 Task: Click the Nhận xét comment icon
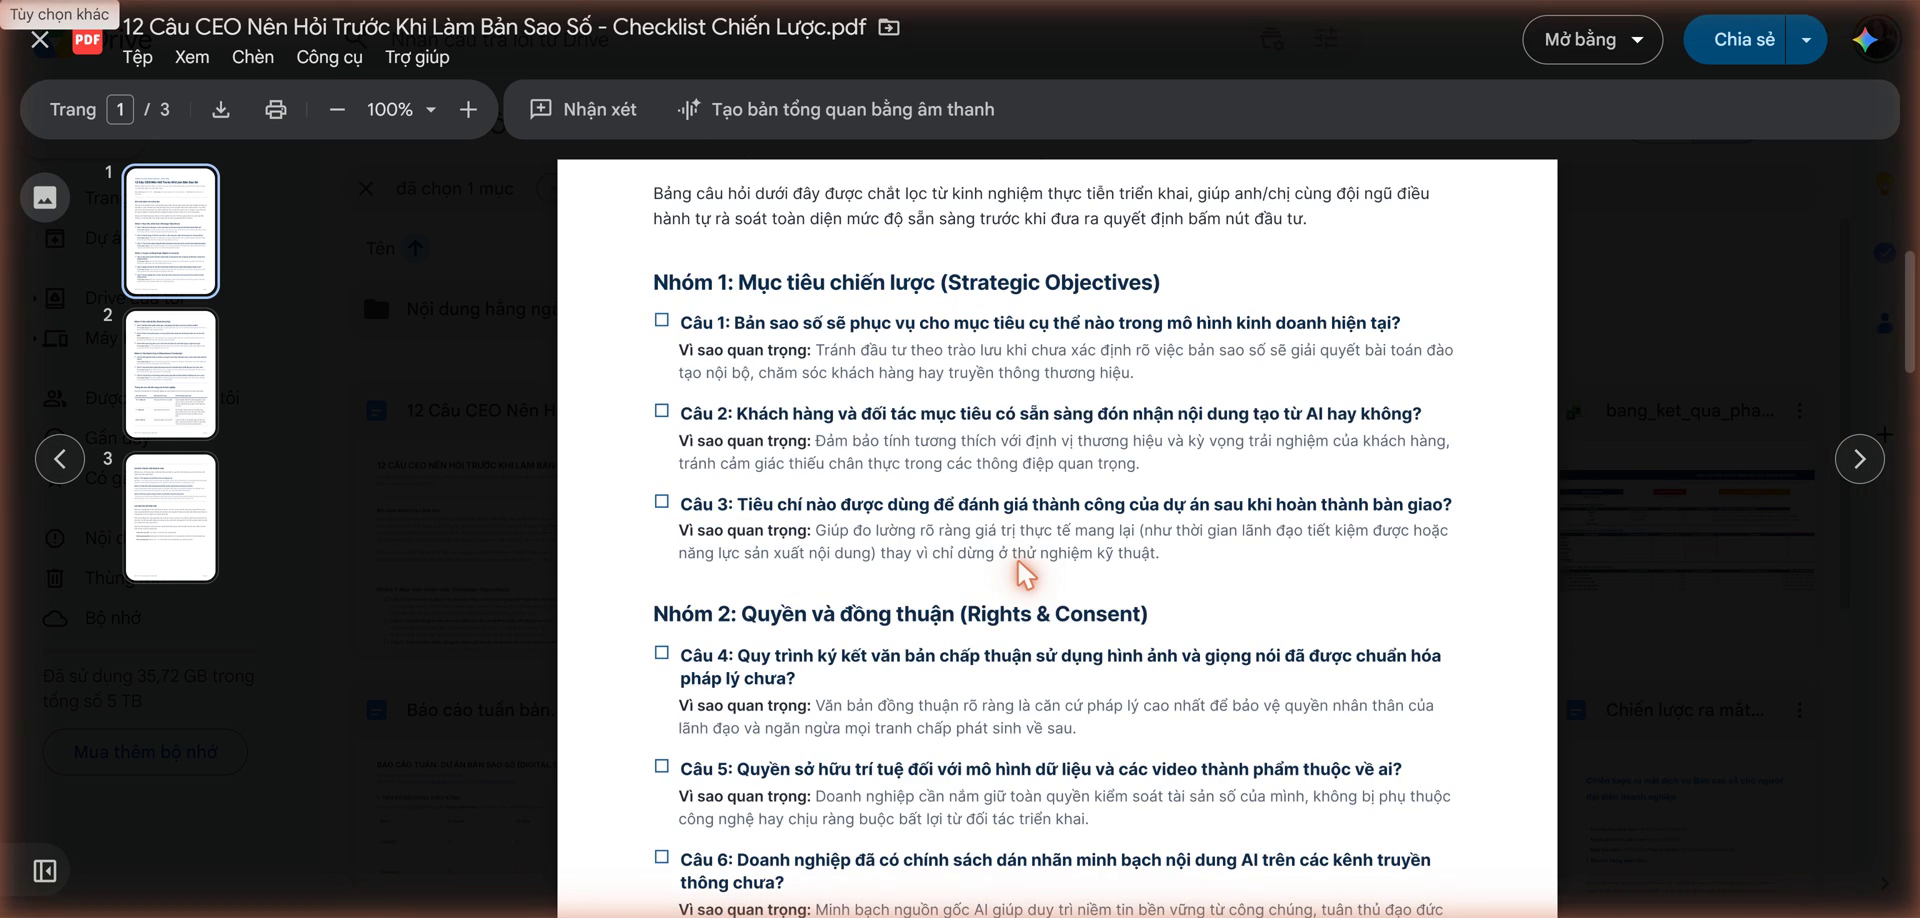(540, 109)
